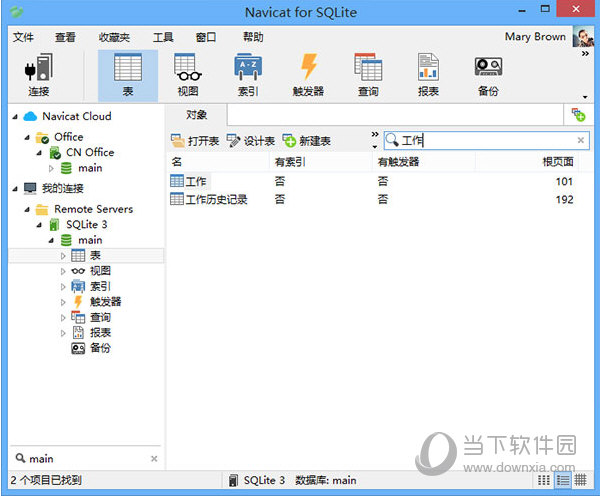Image resolution: width=600 pixels, height=497 pixels.
Task: Click the sidebar main search field
Action: pos(86,458)
